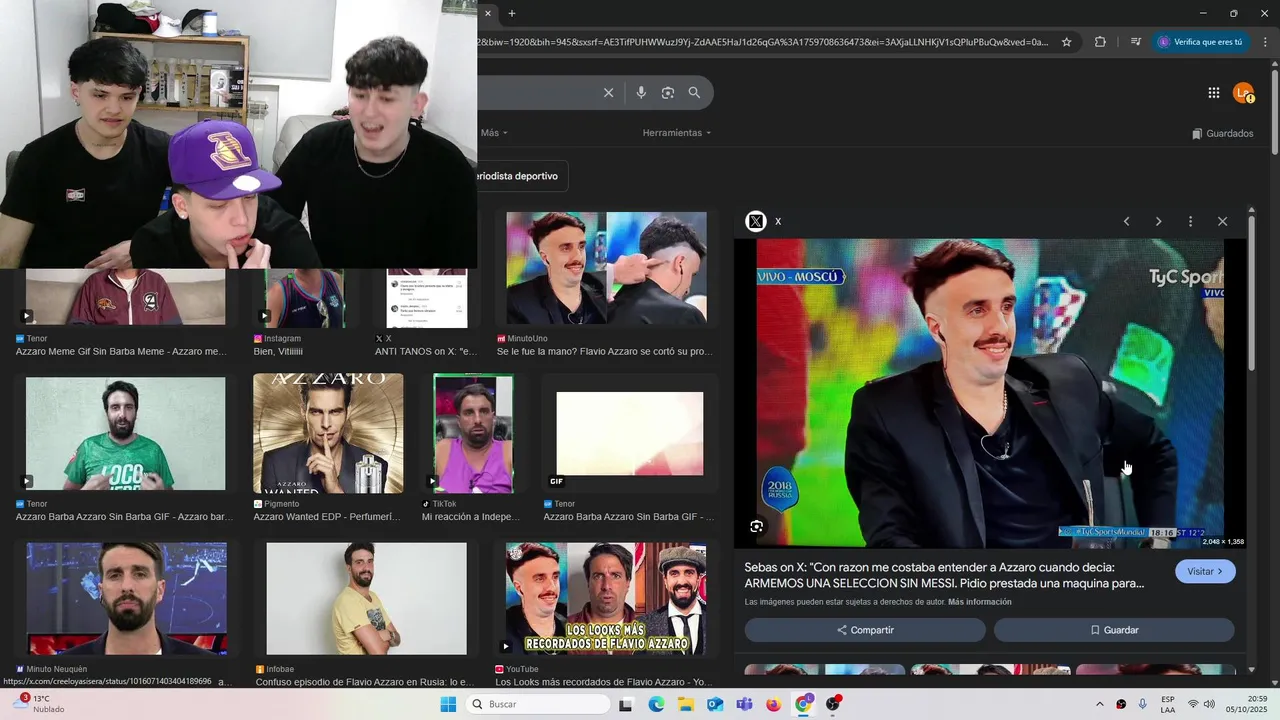Open the Google account avatar menu
This screenshot has width=1280, height=720.
(1243, 93)
